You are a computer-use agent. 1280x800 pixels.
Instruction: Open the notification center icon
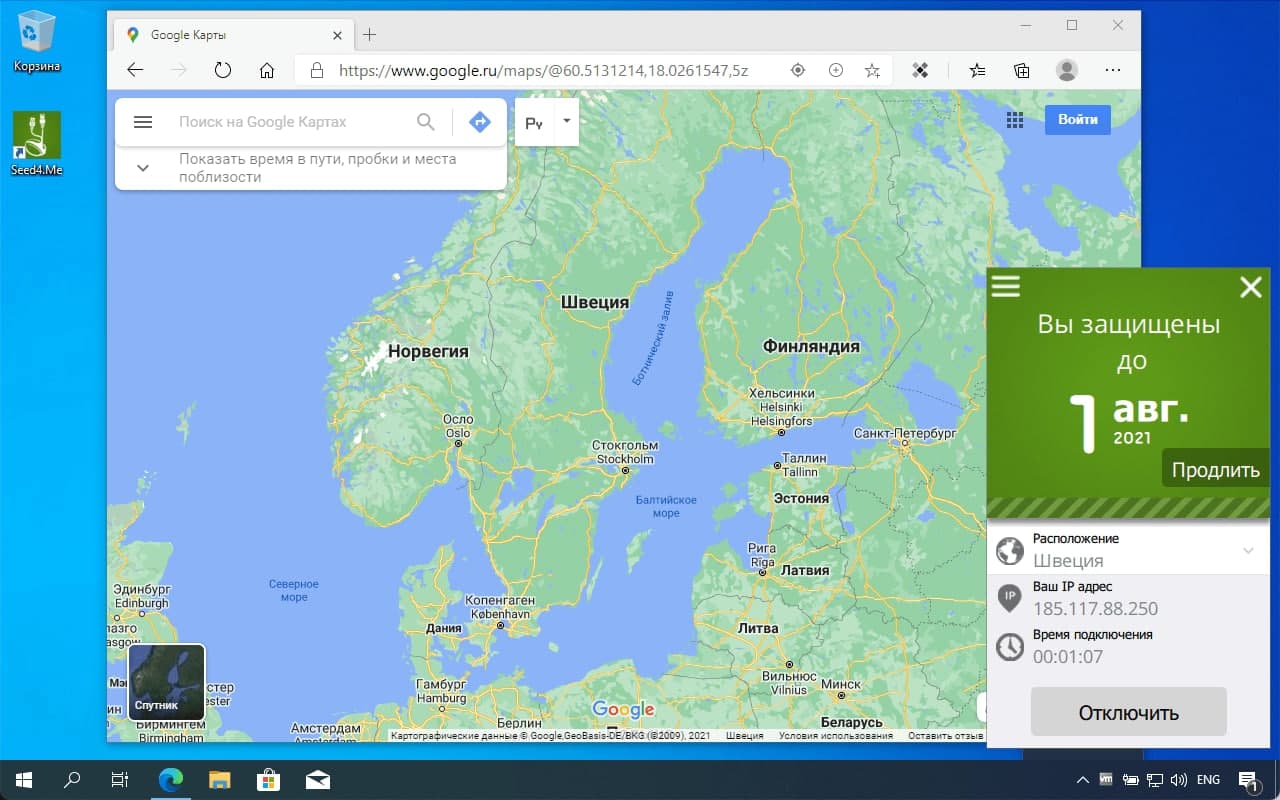[1249, 780]
